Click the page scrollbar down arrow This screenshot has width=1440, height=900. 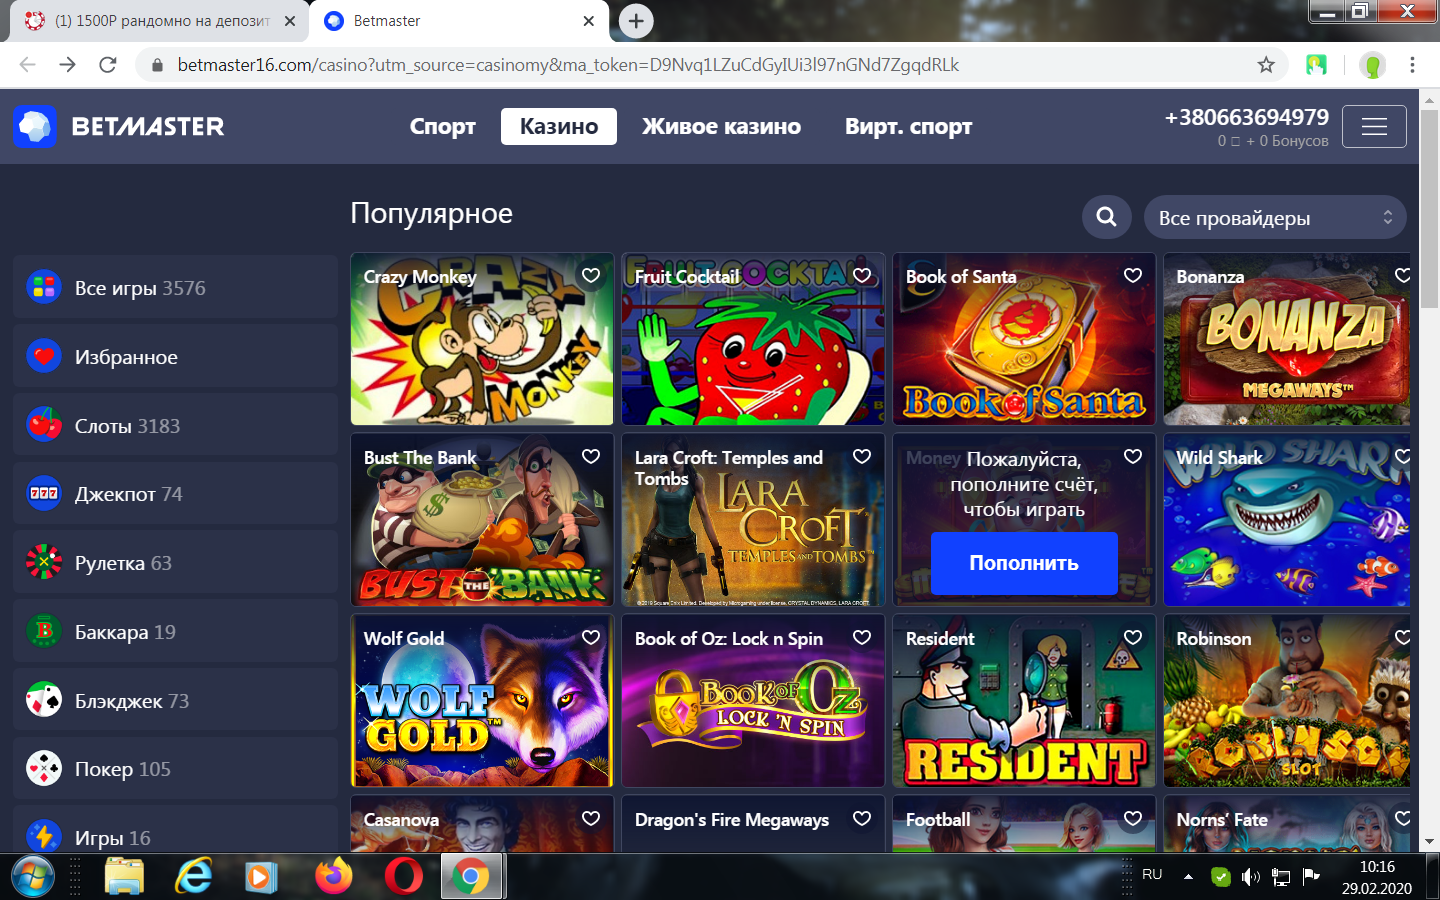click(1429, 843)
